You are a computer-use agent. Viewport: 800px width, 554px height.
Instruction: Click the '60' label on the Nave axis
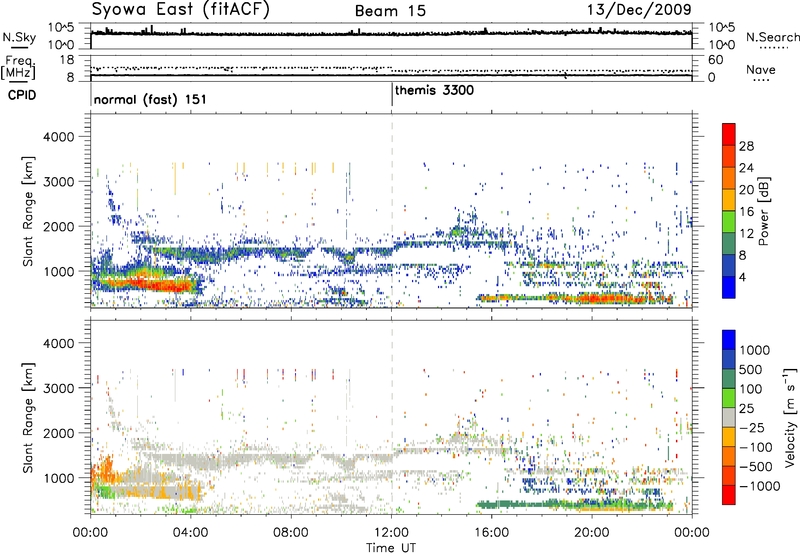pos(715,60)
